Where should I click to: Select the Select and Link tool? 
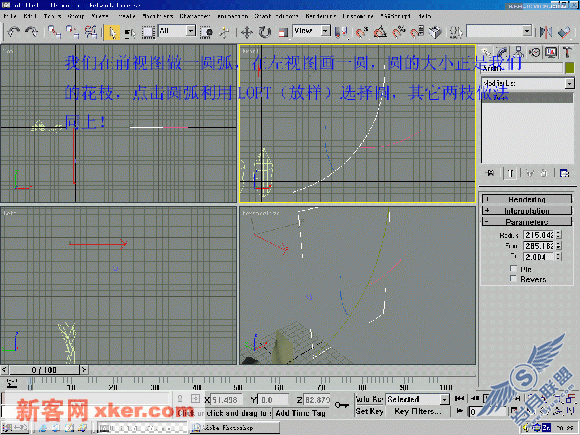click(x=54, y=32)
